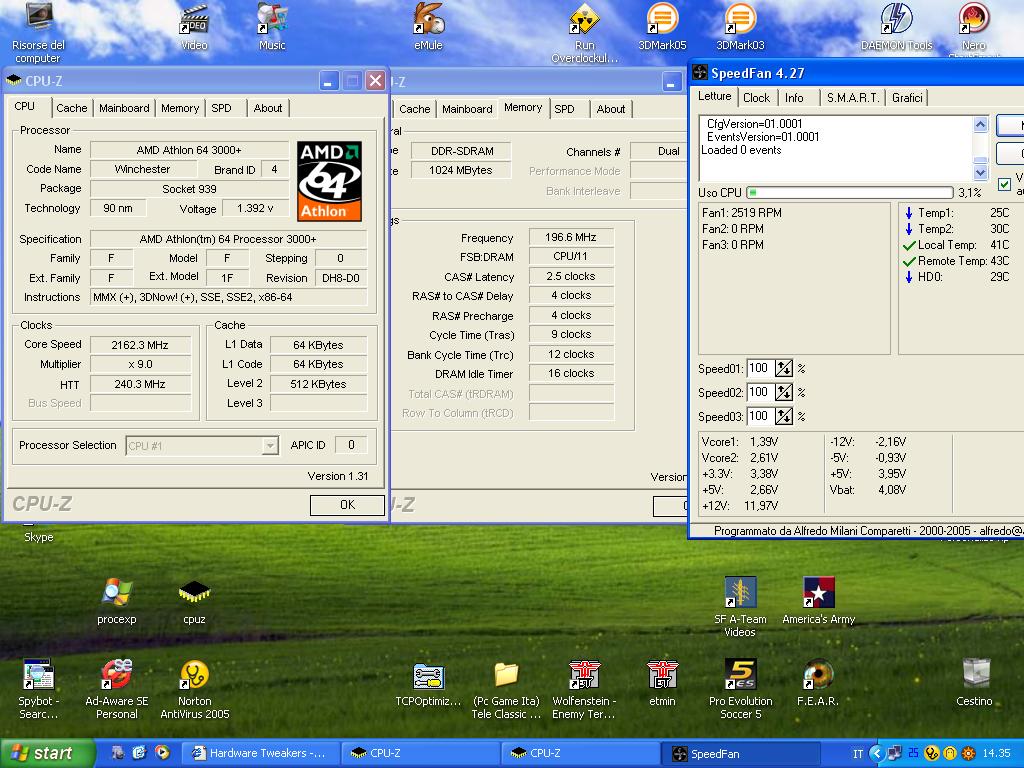The width and height of the screenshot is (1024, 768).
Task: Launch the eMule desktop icon
Action: pos(428,28)
